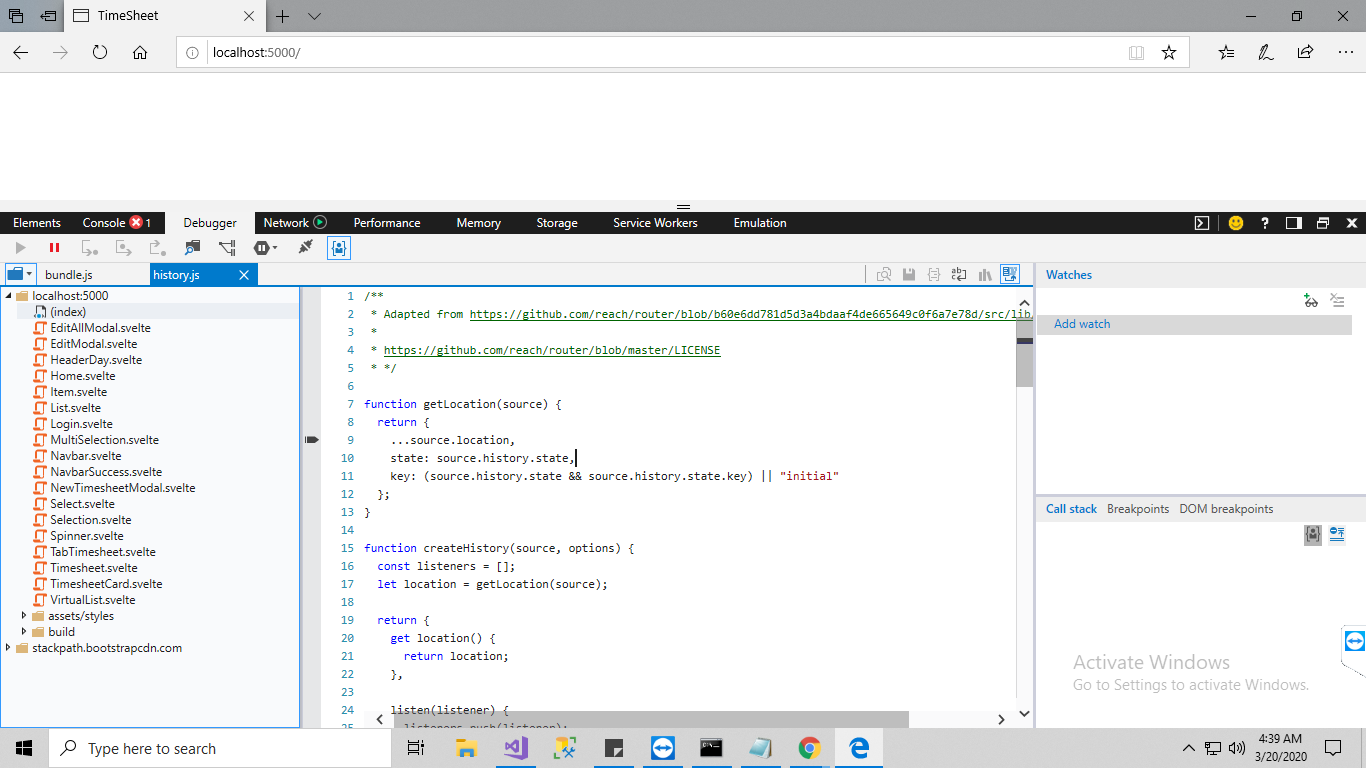
Task: Toggle break on exceptions
Action: 261,247
